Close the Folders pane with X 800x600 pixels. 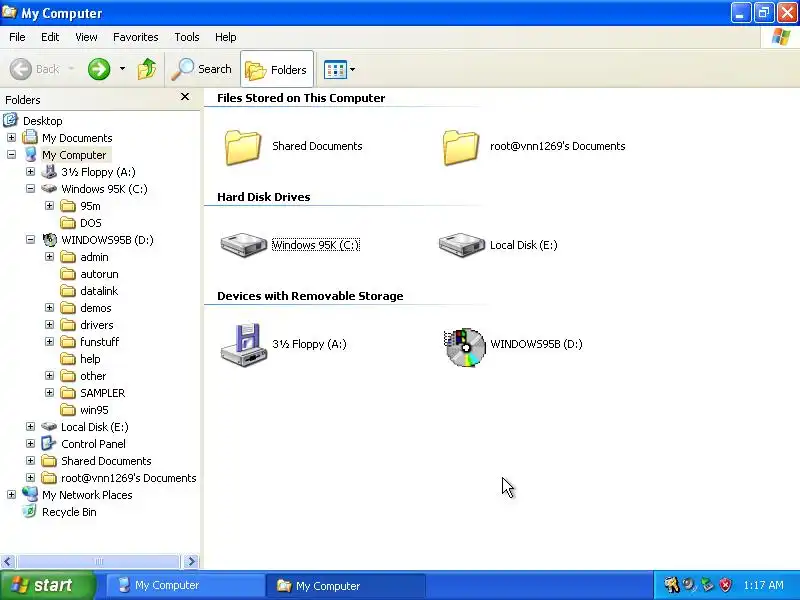[x=185, y=96]
